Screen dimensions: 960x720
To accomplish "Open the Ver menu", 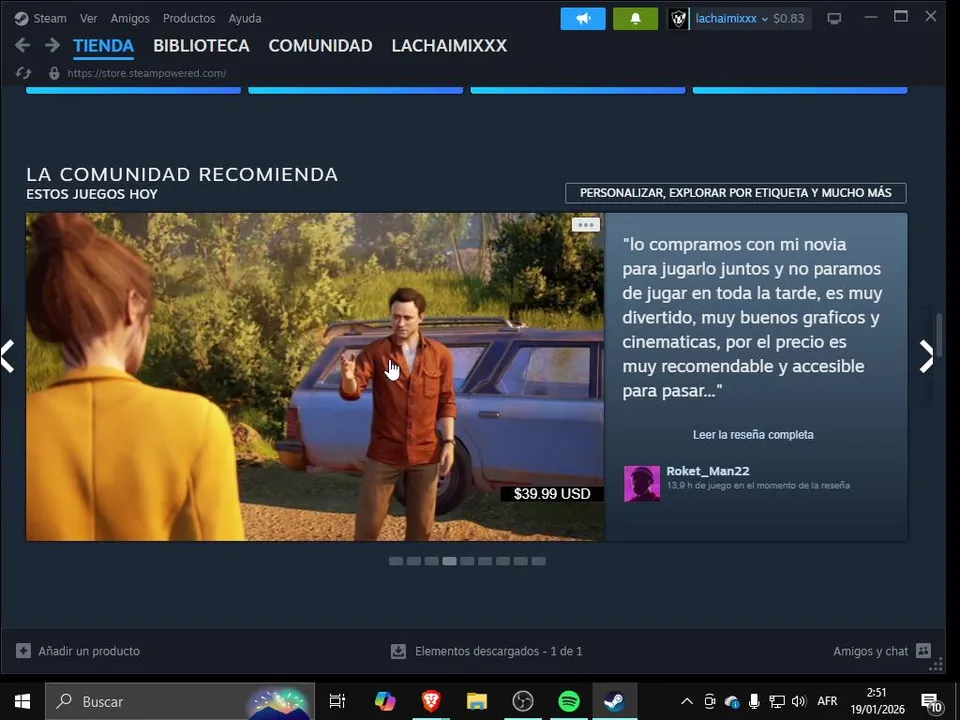I will (x=88, y=18).
